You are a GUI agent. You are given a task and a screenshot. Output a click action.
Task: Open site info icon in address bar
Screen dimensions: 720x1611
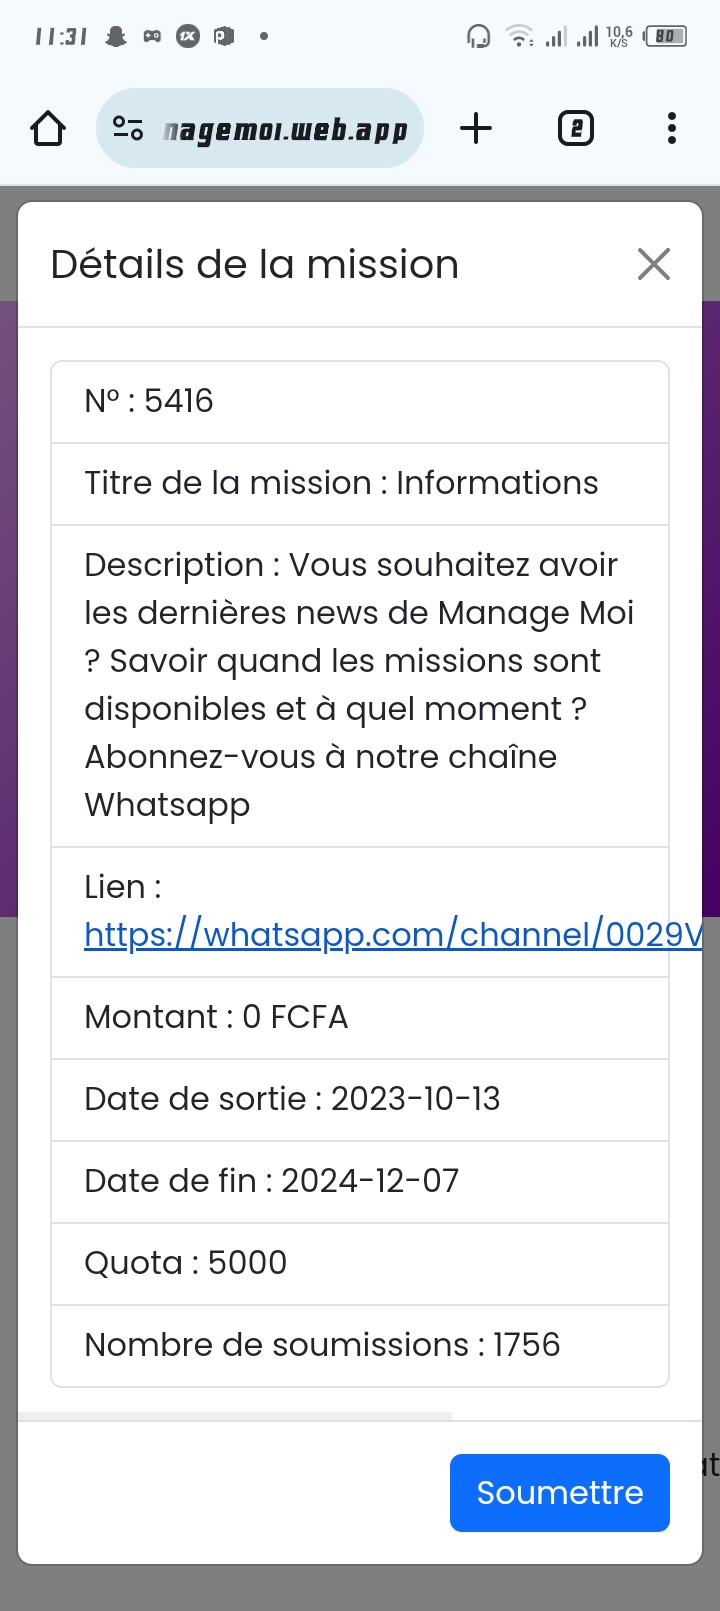[128, 128]
